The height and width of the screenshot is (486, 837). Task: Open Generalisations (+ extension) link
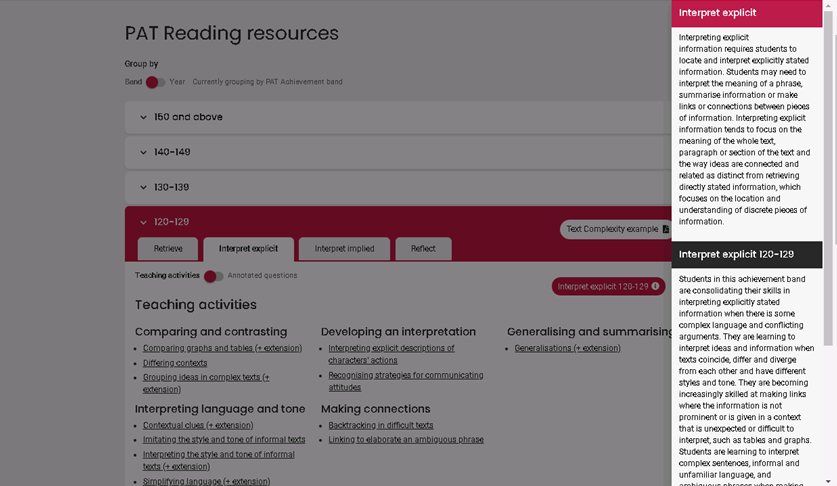coord(567,348)
